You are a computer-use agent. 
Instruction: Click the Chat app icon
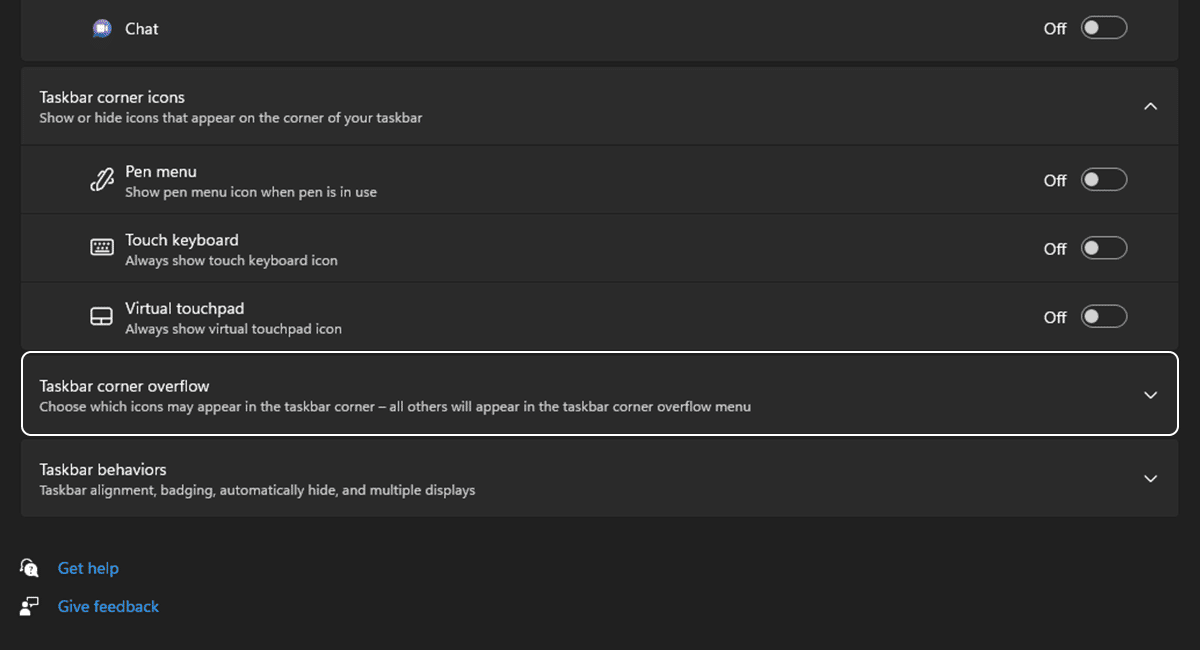pyautogui.click(x=101, y=28)
